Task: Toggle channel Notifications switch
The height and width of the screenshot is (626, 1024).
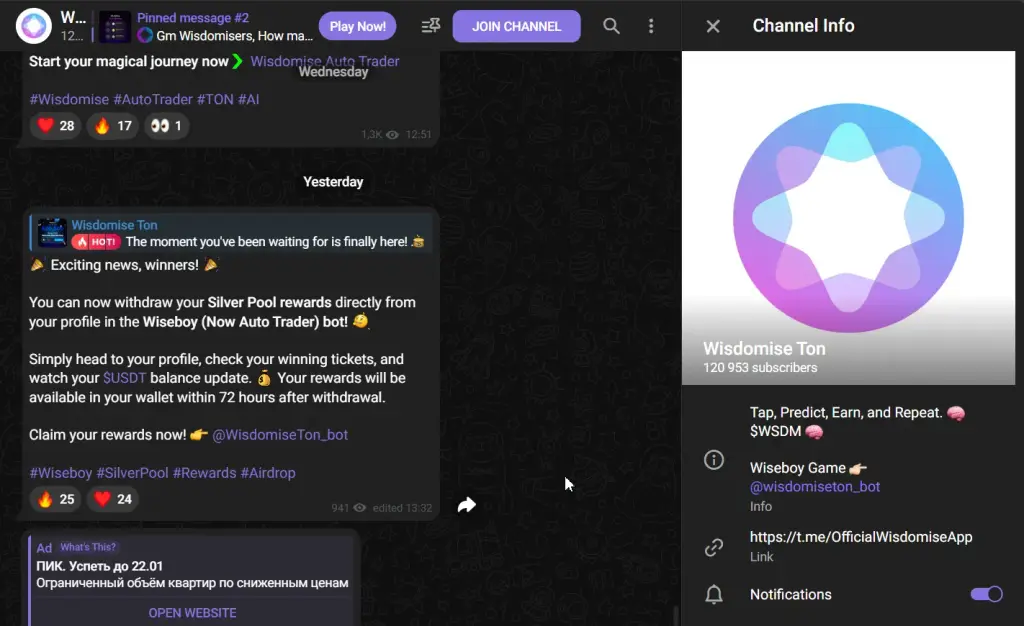Action: click(x=986, y=594)
